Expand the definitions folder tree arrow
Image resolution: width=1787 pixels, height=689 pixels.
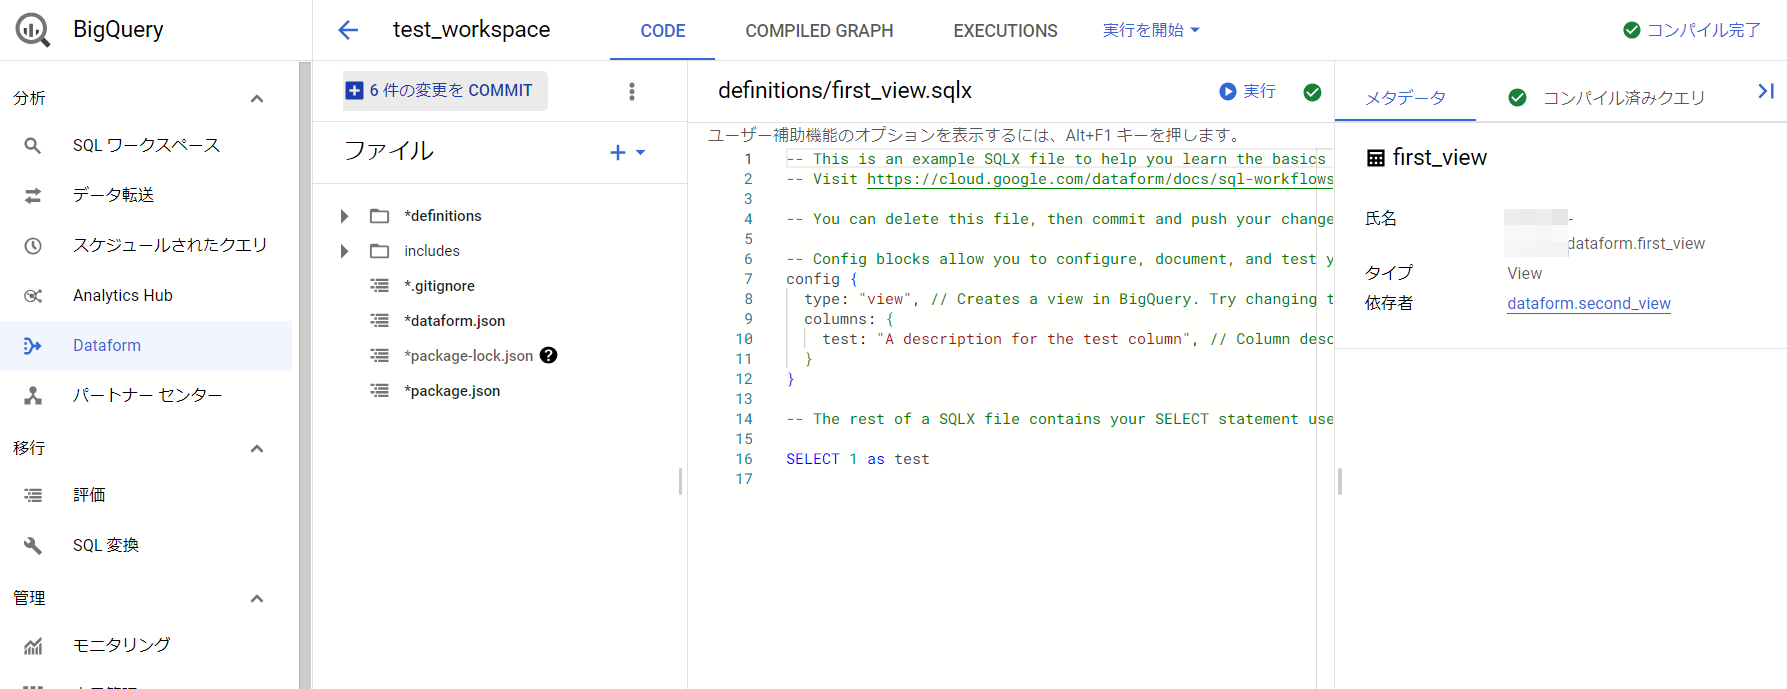tap(344, 216)
